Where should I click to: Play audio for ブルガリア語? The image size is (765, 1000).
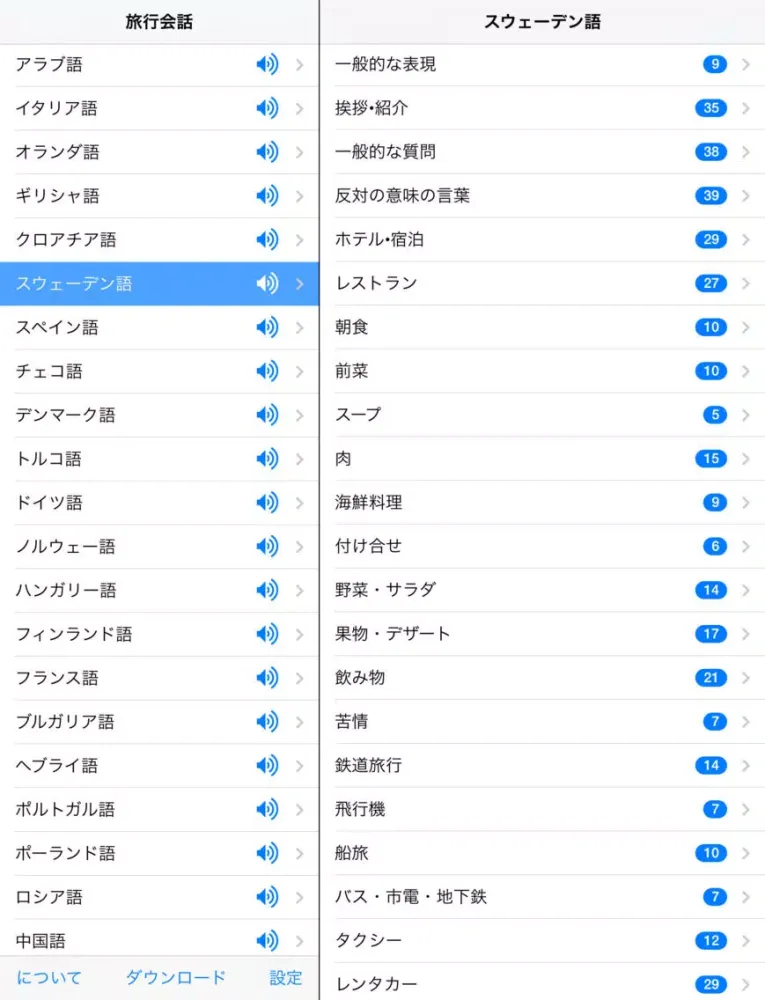pos(267,722)
